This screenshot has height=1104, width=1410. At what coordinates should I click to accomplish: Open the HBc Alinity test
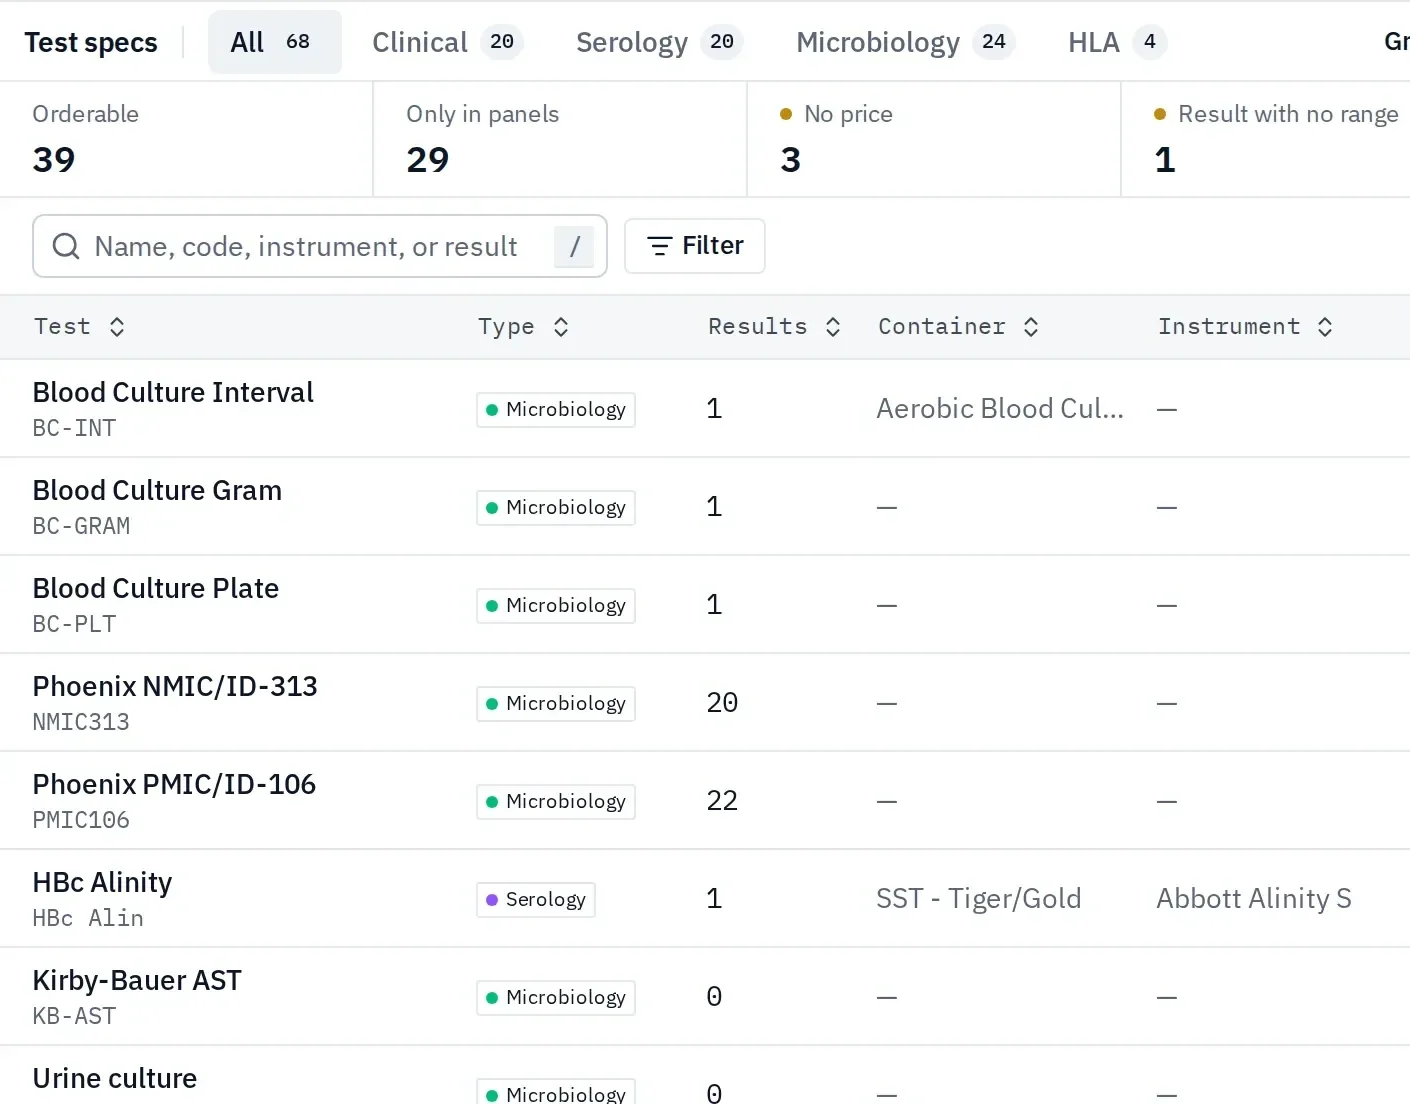point(705,899)
